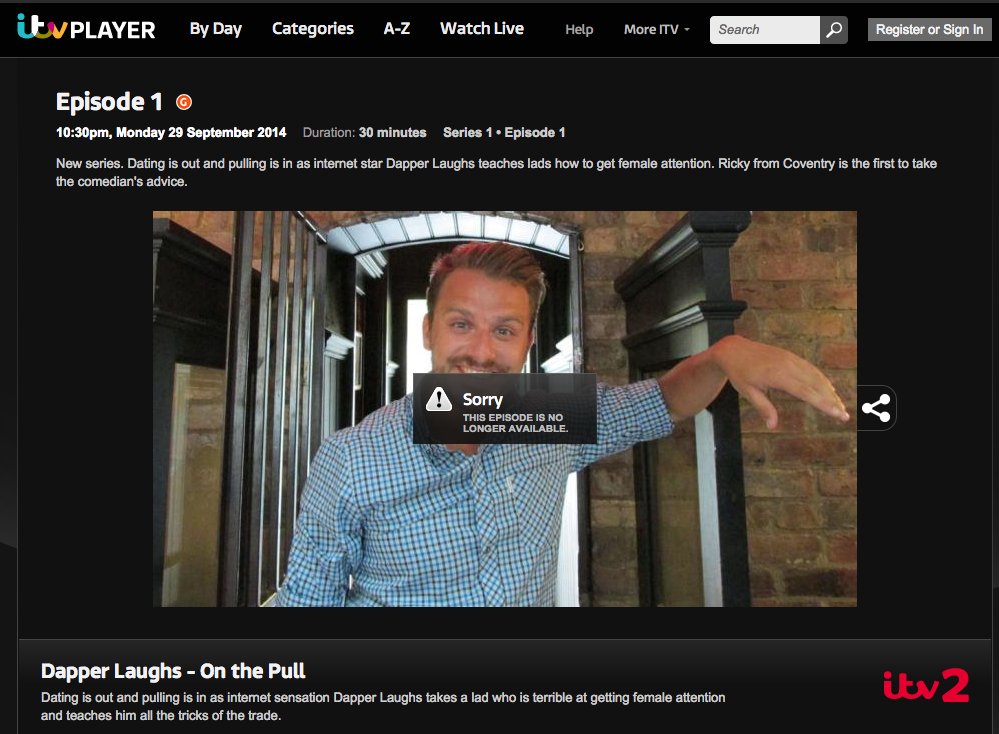The width and height of the screenshot is (999, 734).
Task: Click the 'Sorry' unavailable message box
Action: click(x=505, y=408)
